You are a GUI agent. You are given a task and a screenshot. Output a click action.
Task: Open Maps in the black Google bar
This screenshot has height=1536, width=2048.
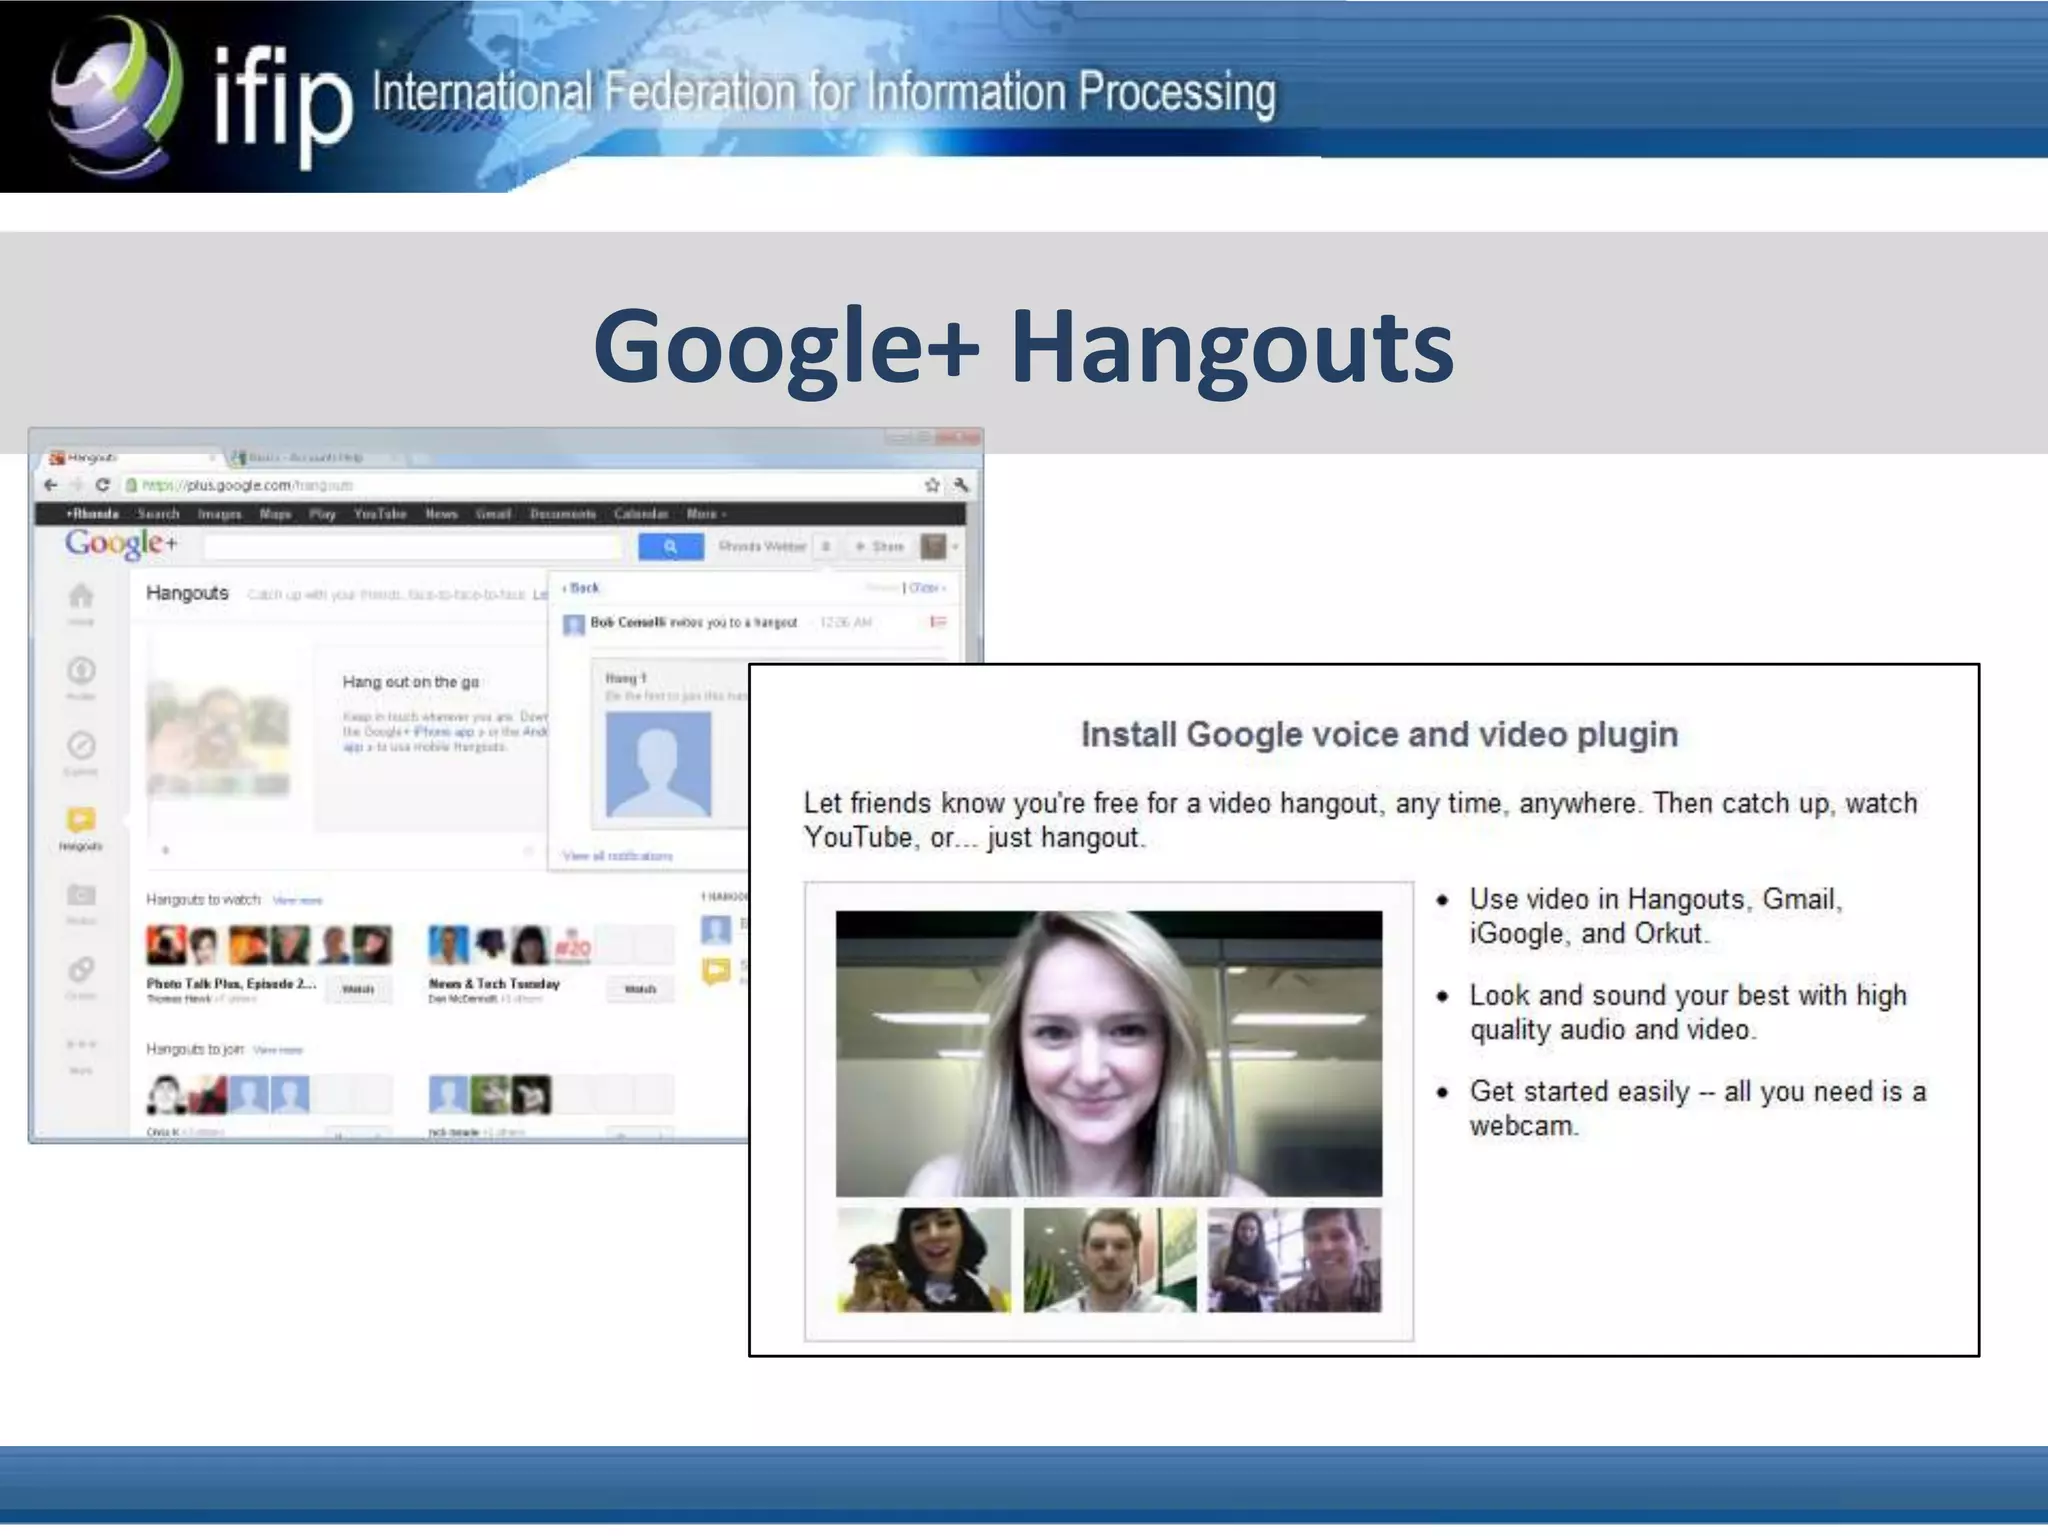(x=275, y=514)
